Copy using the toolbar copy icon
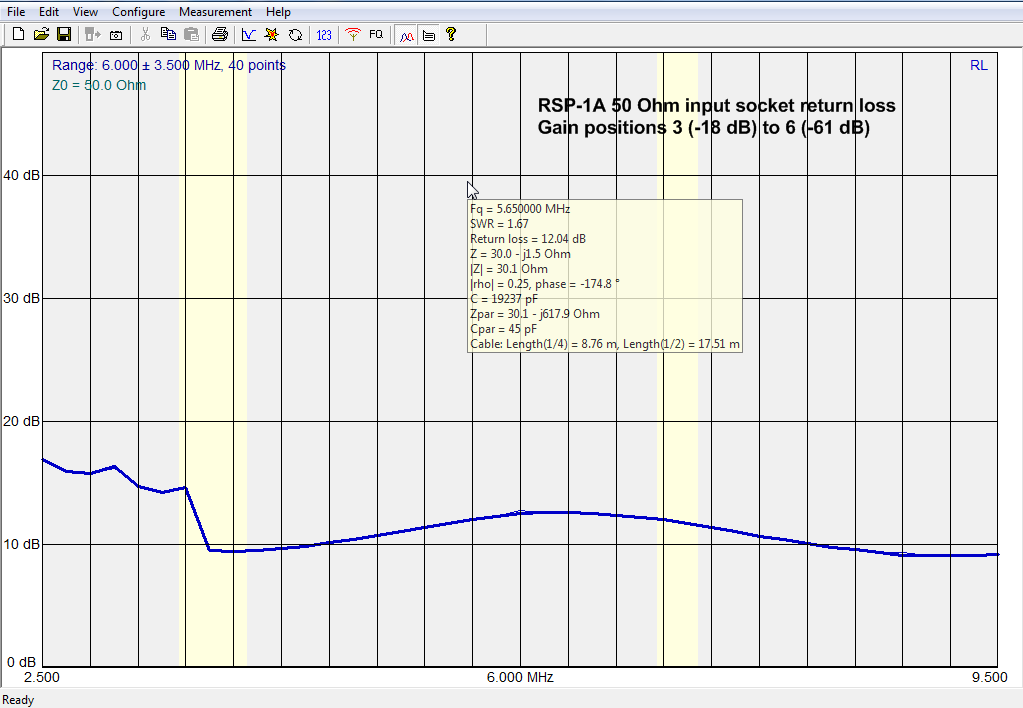This screenshot has width=1023, height=708. (x=168, y=35)
